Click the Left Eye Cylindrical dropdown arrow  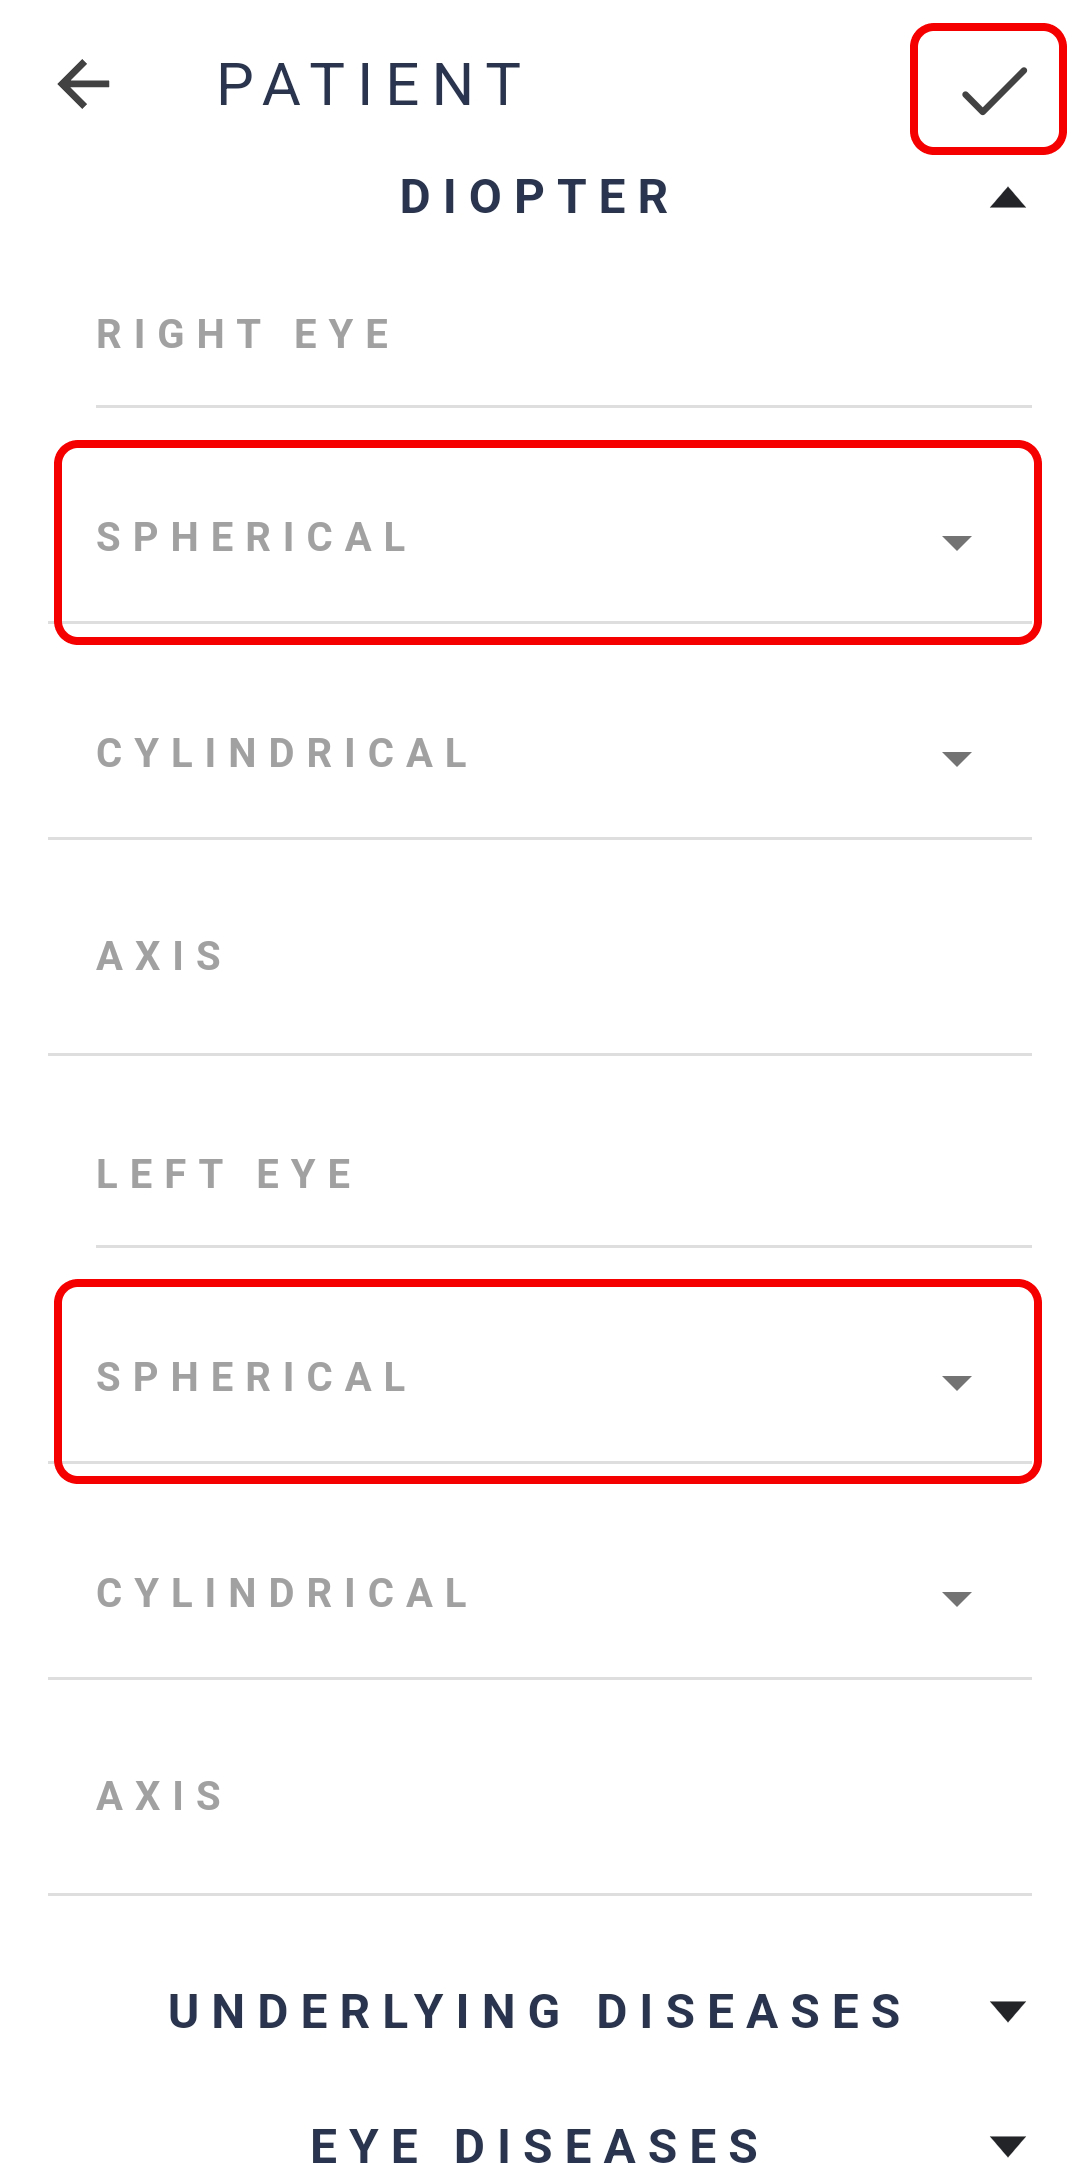pyautogui.click(x=957, y=1599)
